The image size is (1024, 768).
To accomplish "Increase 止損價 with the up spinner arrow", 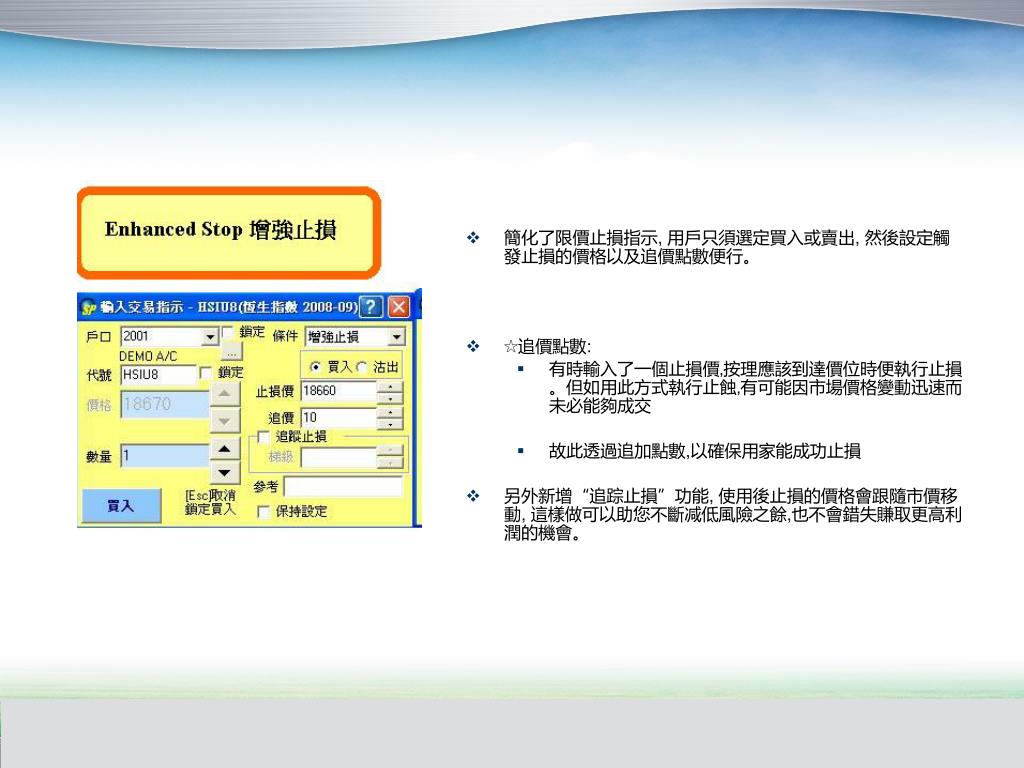I will pyautogui.click(x=390, y=386).
